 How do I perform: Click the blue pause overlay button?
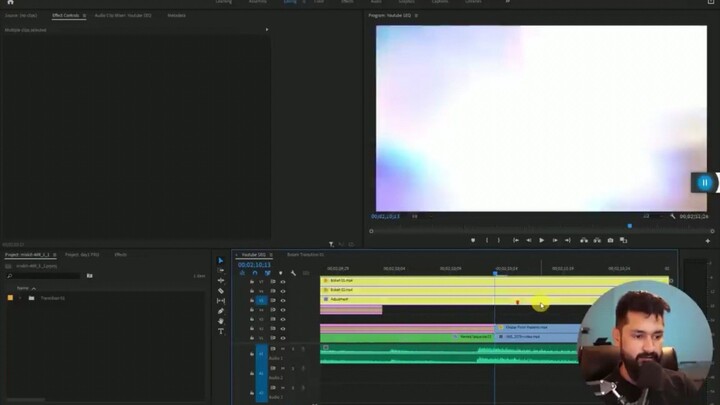click(704, 183)
